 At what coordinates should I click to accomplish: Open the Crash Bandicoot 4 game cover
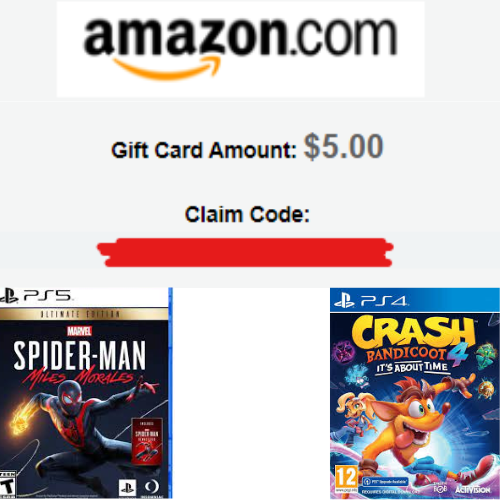click(x=415, y=393)
